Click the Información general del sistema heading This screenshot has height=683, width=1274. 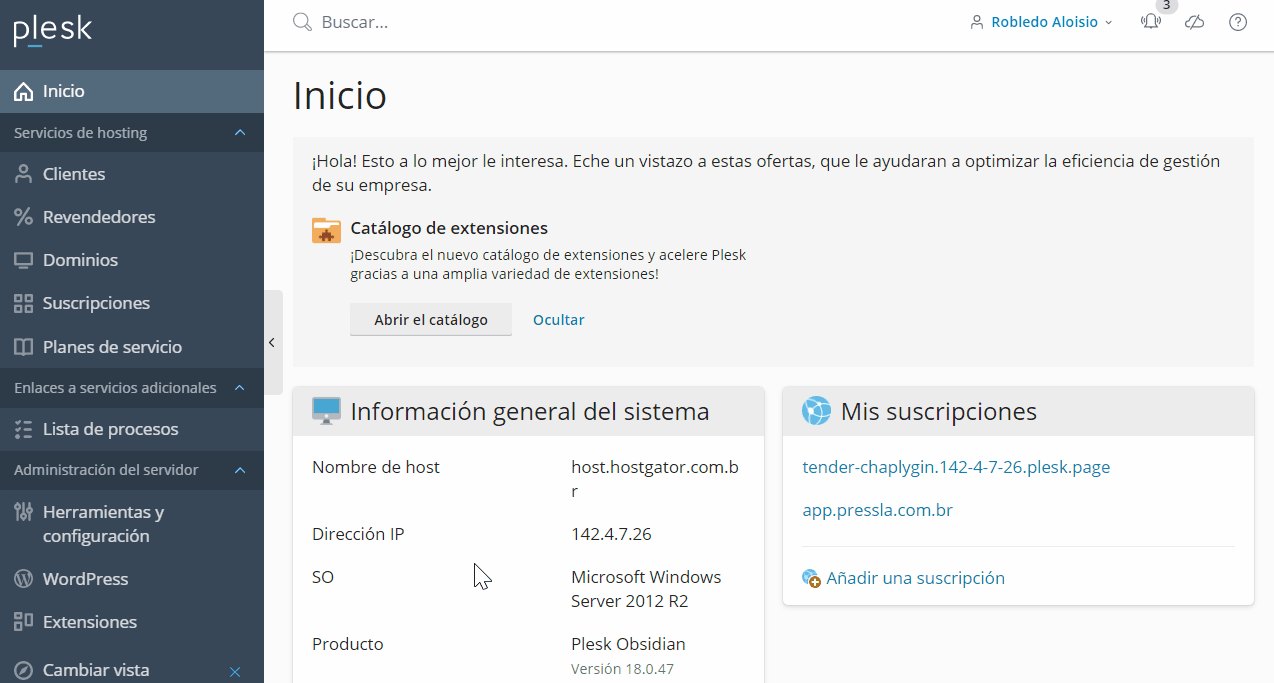coord(530,411)
